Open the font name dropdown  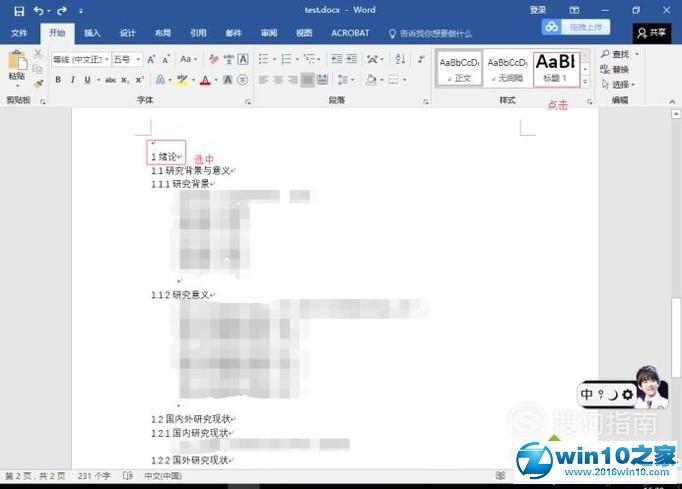pos(105,60)
